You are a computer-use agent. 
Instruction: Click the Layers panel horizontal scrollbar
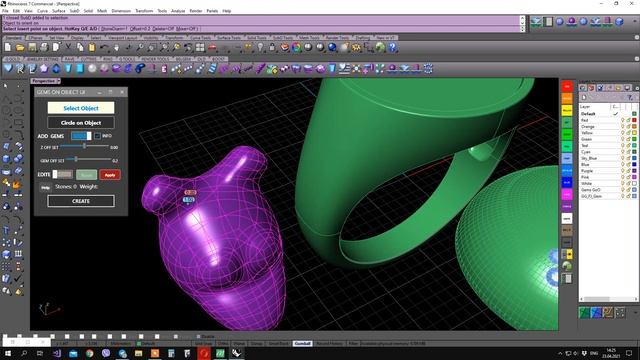click(608, 299)
